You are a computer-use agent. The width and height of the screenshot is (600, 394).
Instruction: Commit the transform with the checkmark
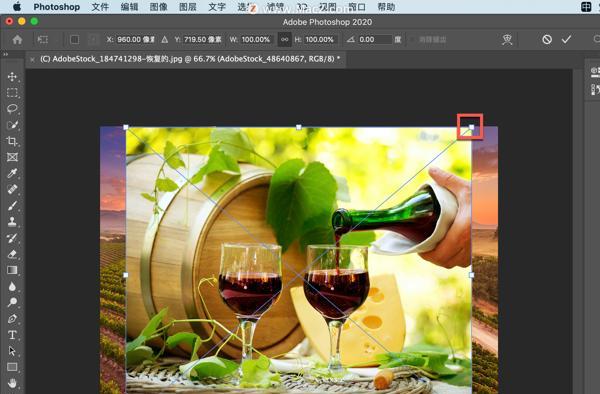click(566, 39)
